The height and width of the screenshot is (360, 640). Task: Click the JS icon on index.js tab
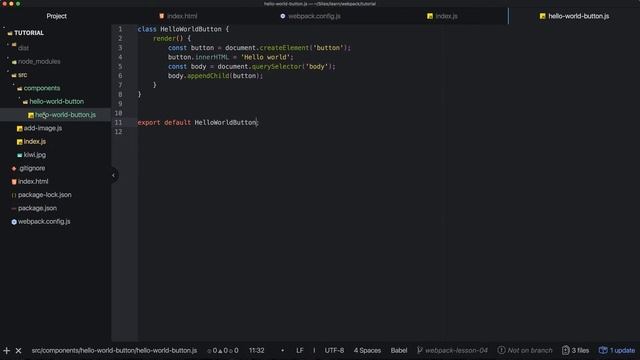pyautogui.click(x=430, y=16)
